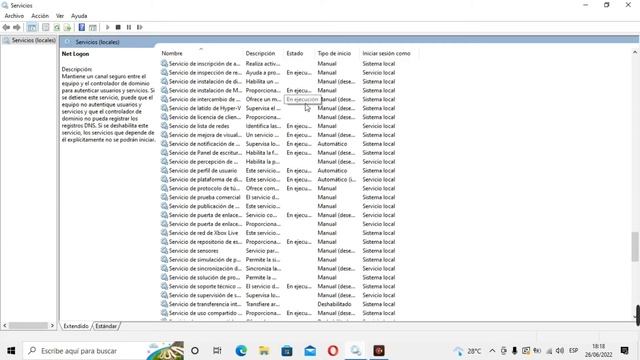Open the taskbar clock and date
Viewport: 640px width, 360px height.
tap(598, 351)
